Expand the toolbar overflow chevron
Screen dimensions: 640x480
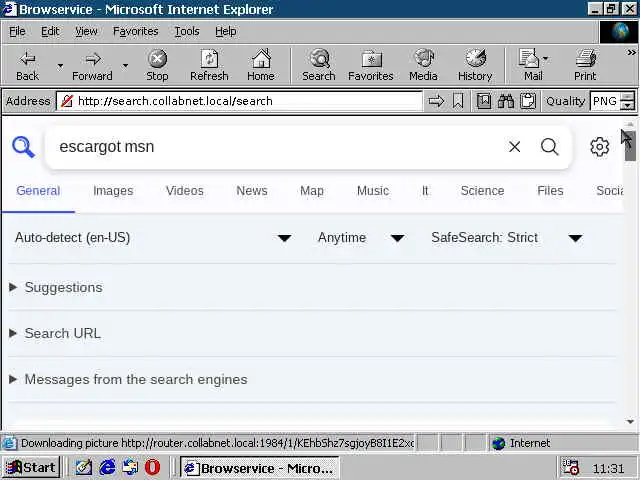pyautogui.click(x=631, y=53)
